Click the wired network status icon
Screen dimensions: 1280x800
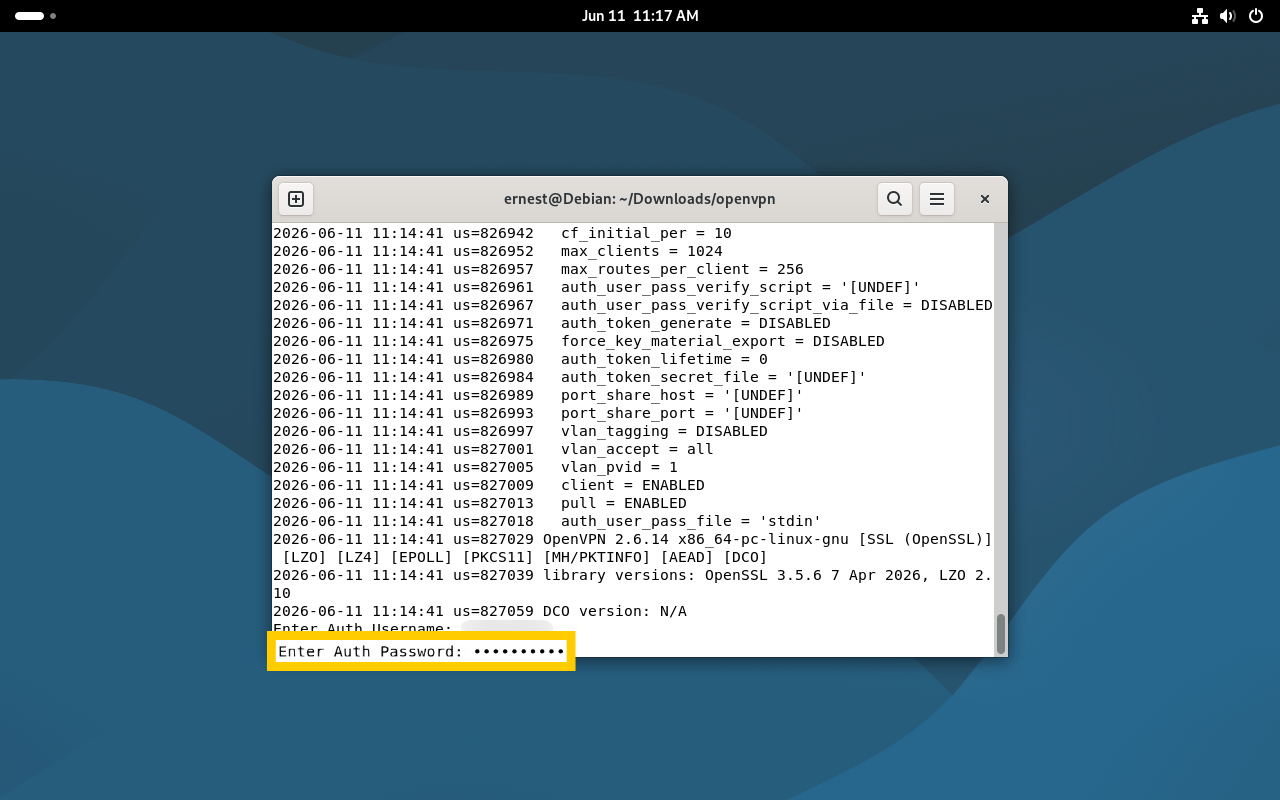(x=1200, y=16)
